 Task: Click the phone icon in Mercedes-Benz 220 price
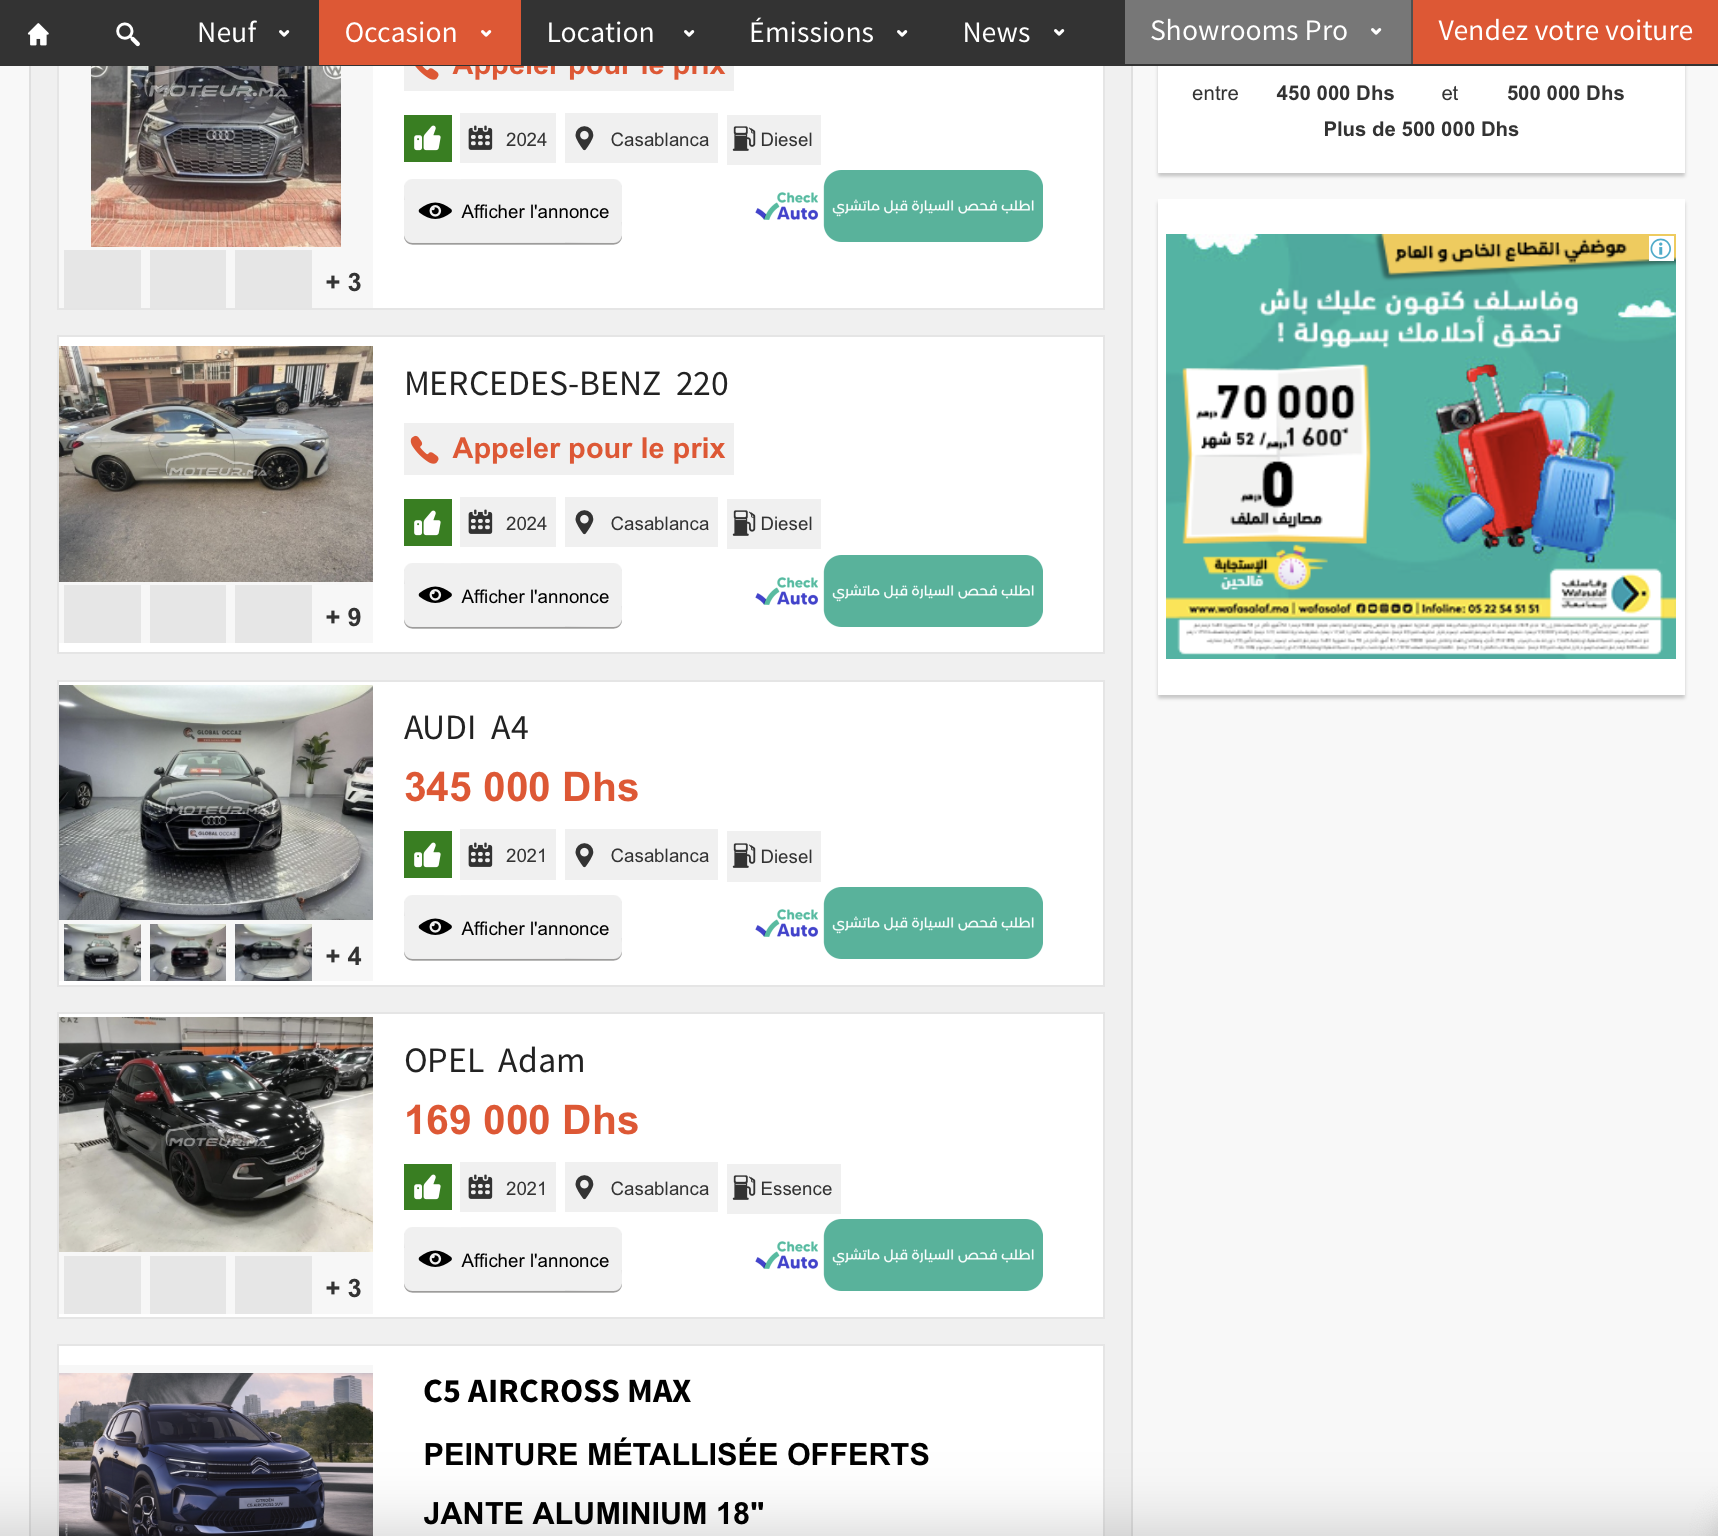tap(425, 449)
